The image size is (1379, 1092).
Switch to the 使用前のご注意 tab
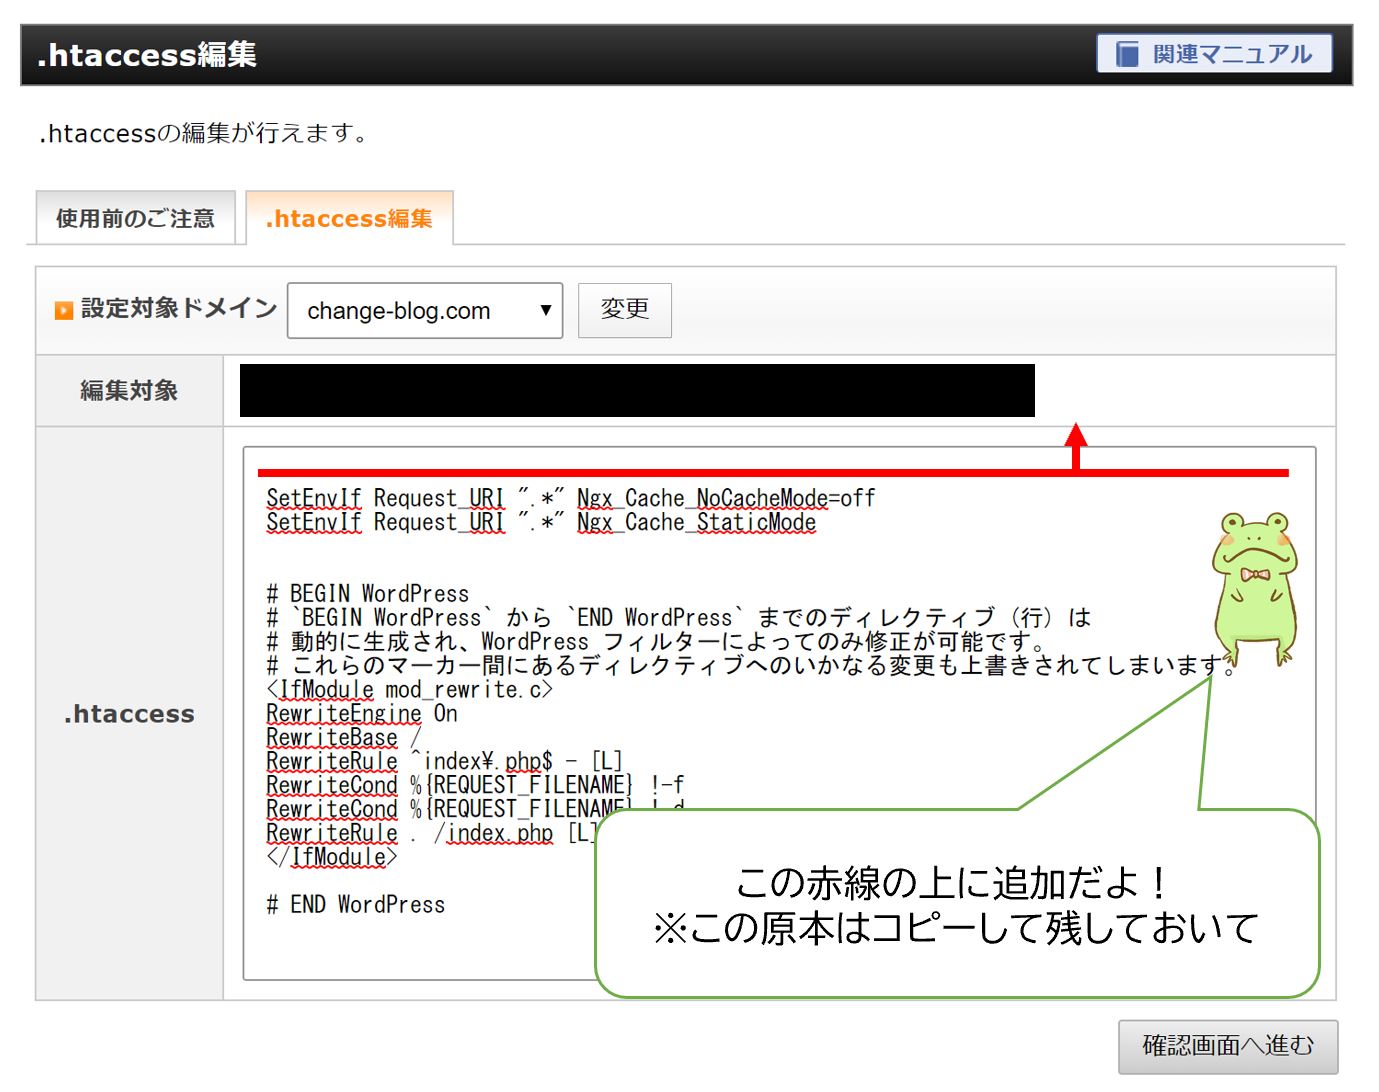tap(135, 218)
